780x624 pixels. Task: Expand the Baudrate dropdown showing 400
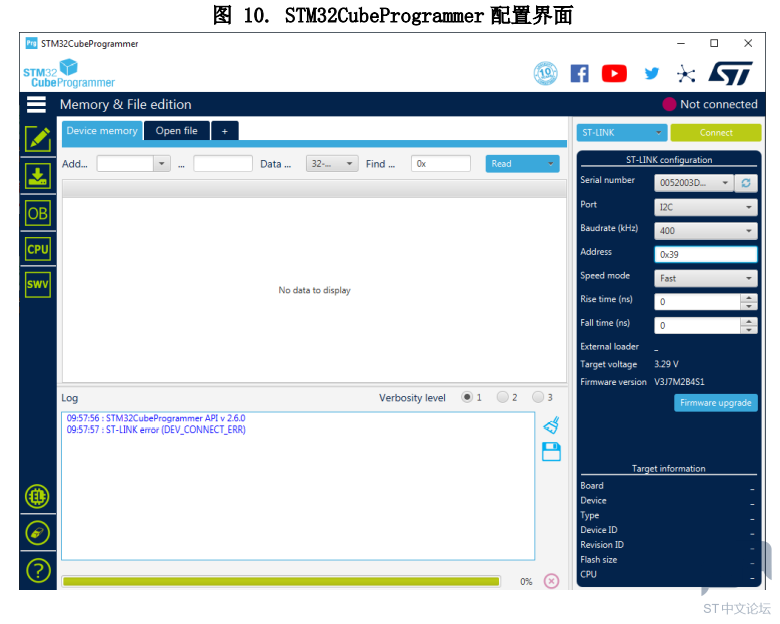click(x=706, y=231)
